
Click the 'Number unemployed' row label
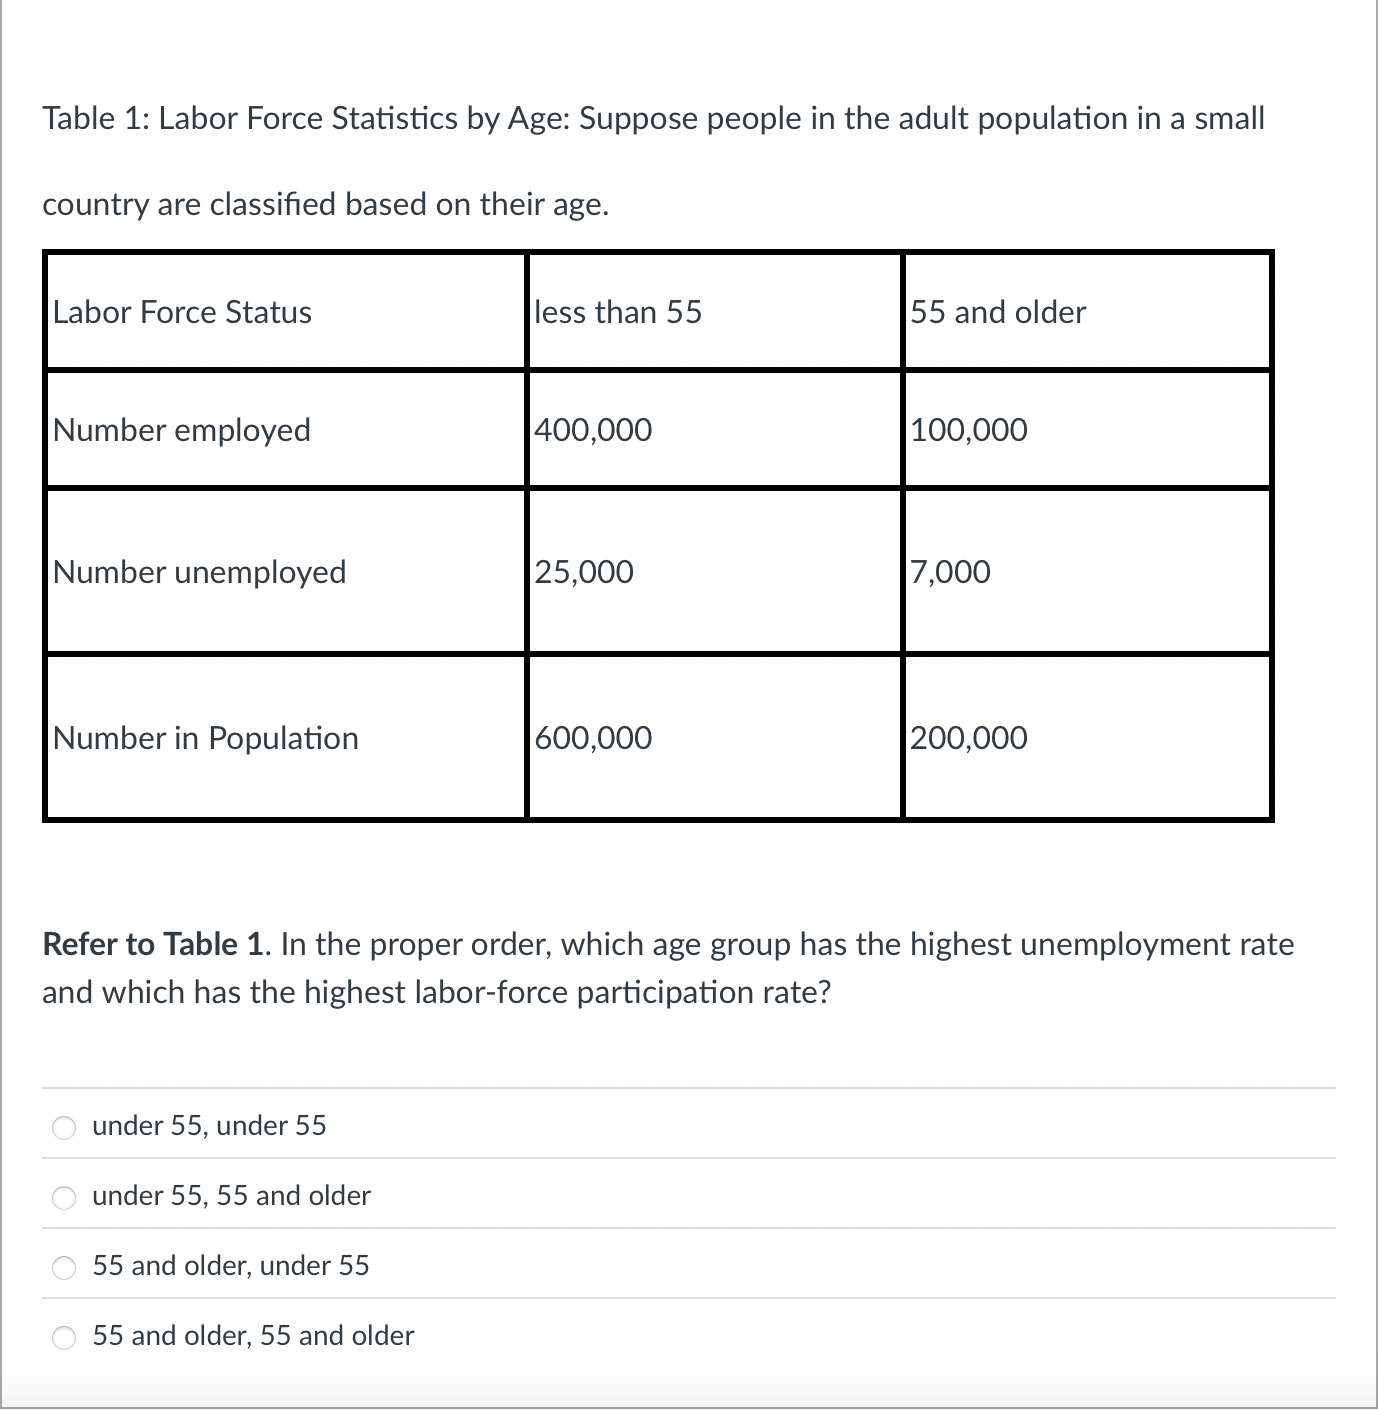[199, 572]
